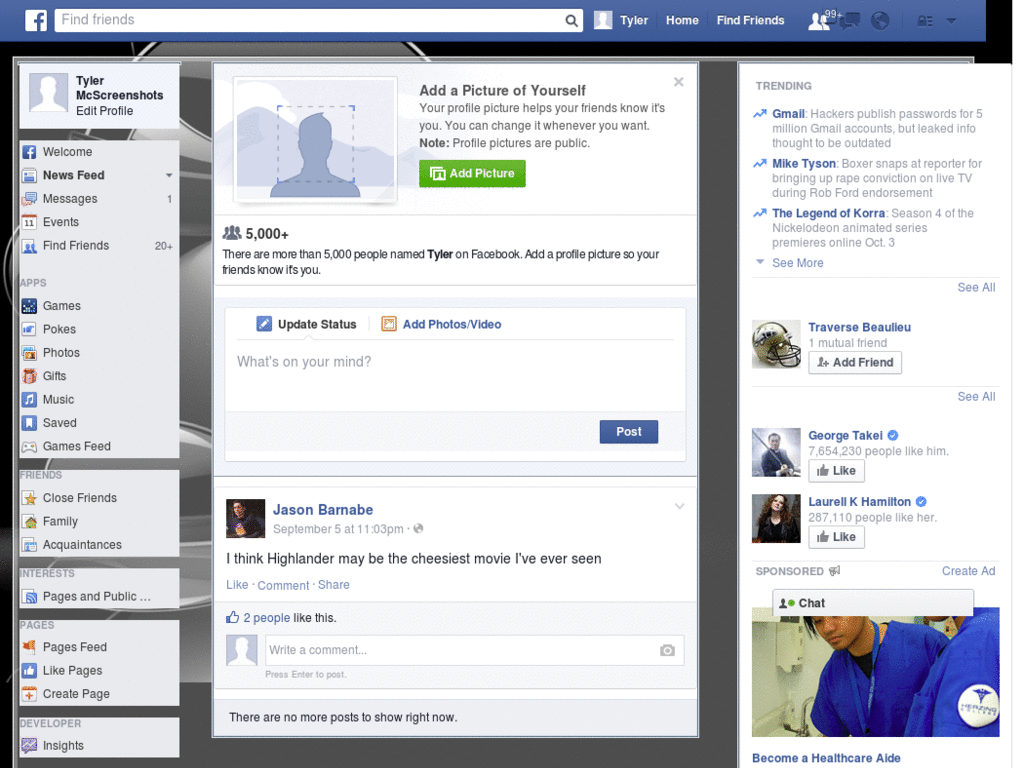Open the friend requests icon in the top bar
The image size is (1024, 768).
point(817,20)
